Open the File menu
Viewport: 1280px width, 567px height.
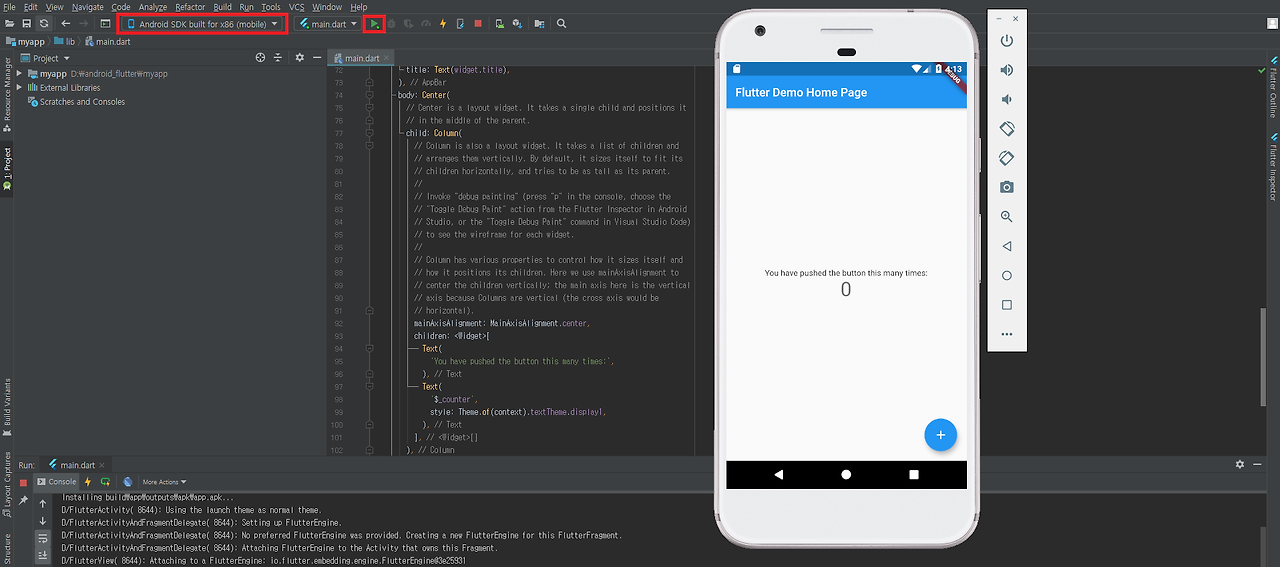click(x=9, y=7)
